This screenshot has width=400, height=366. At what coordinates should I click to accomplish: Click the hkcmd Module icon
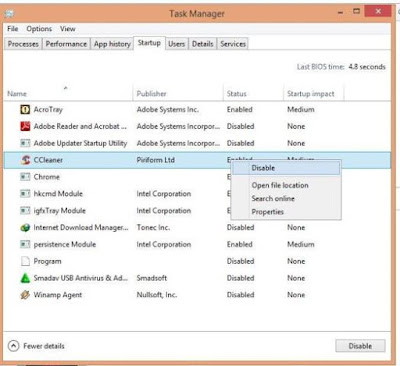tap(25, 194)
